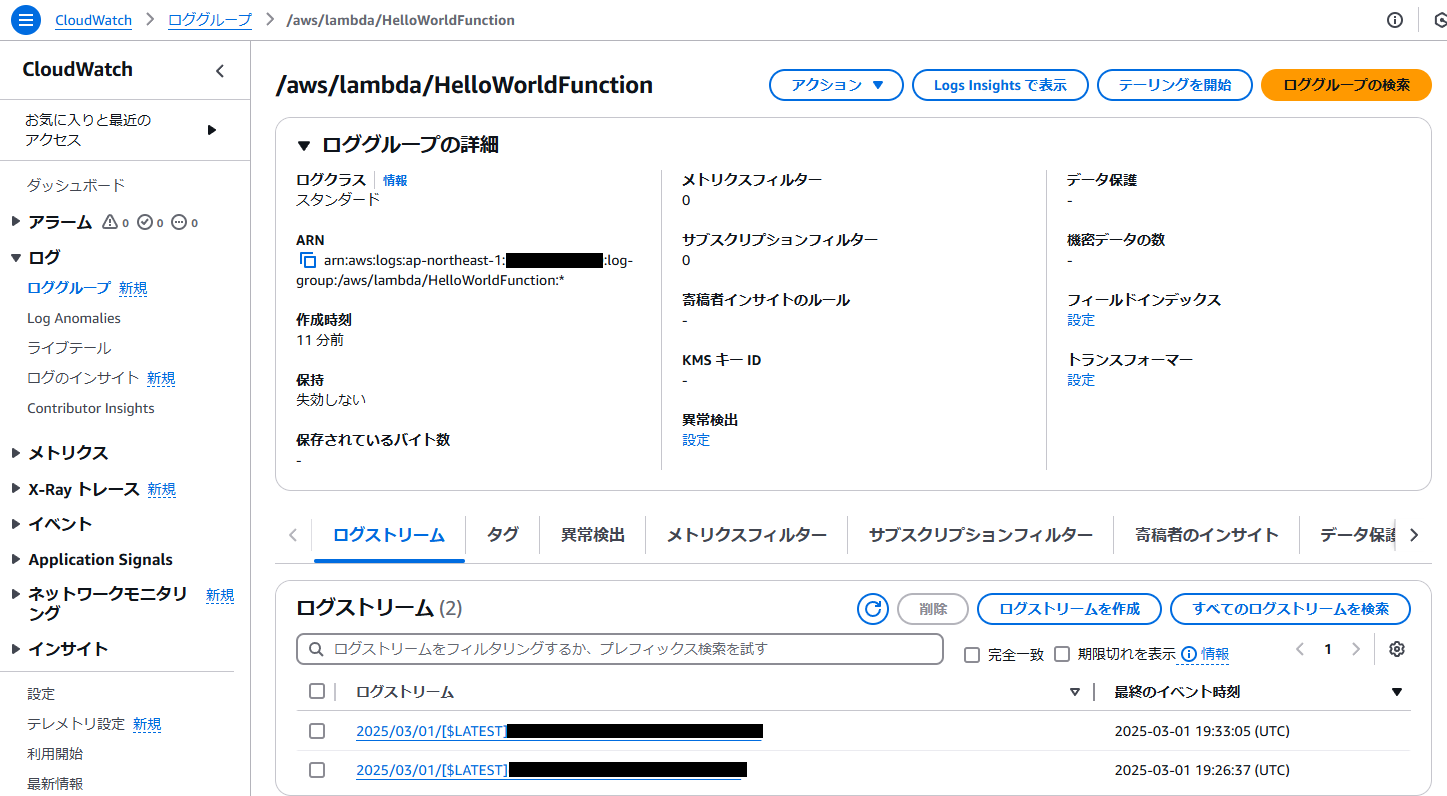The width and height of the screenshot is (1447, 796).
Task: Focus the log stream filter search field
Action: (620, 649)
